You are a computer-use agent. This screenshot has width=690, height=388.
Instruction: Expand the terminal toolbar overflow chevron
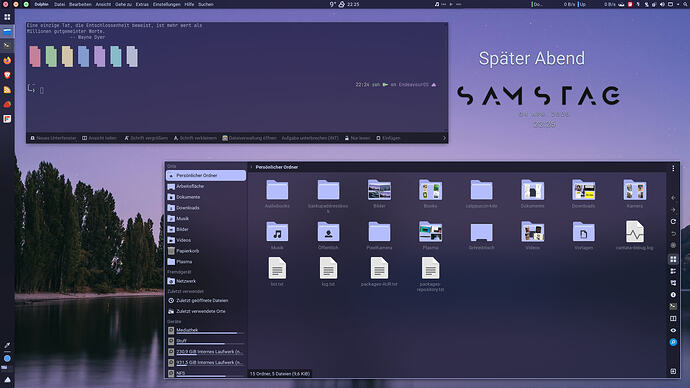click(444, 138)
